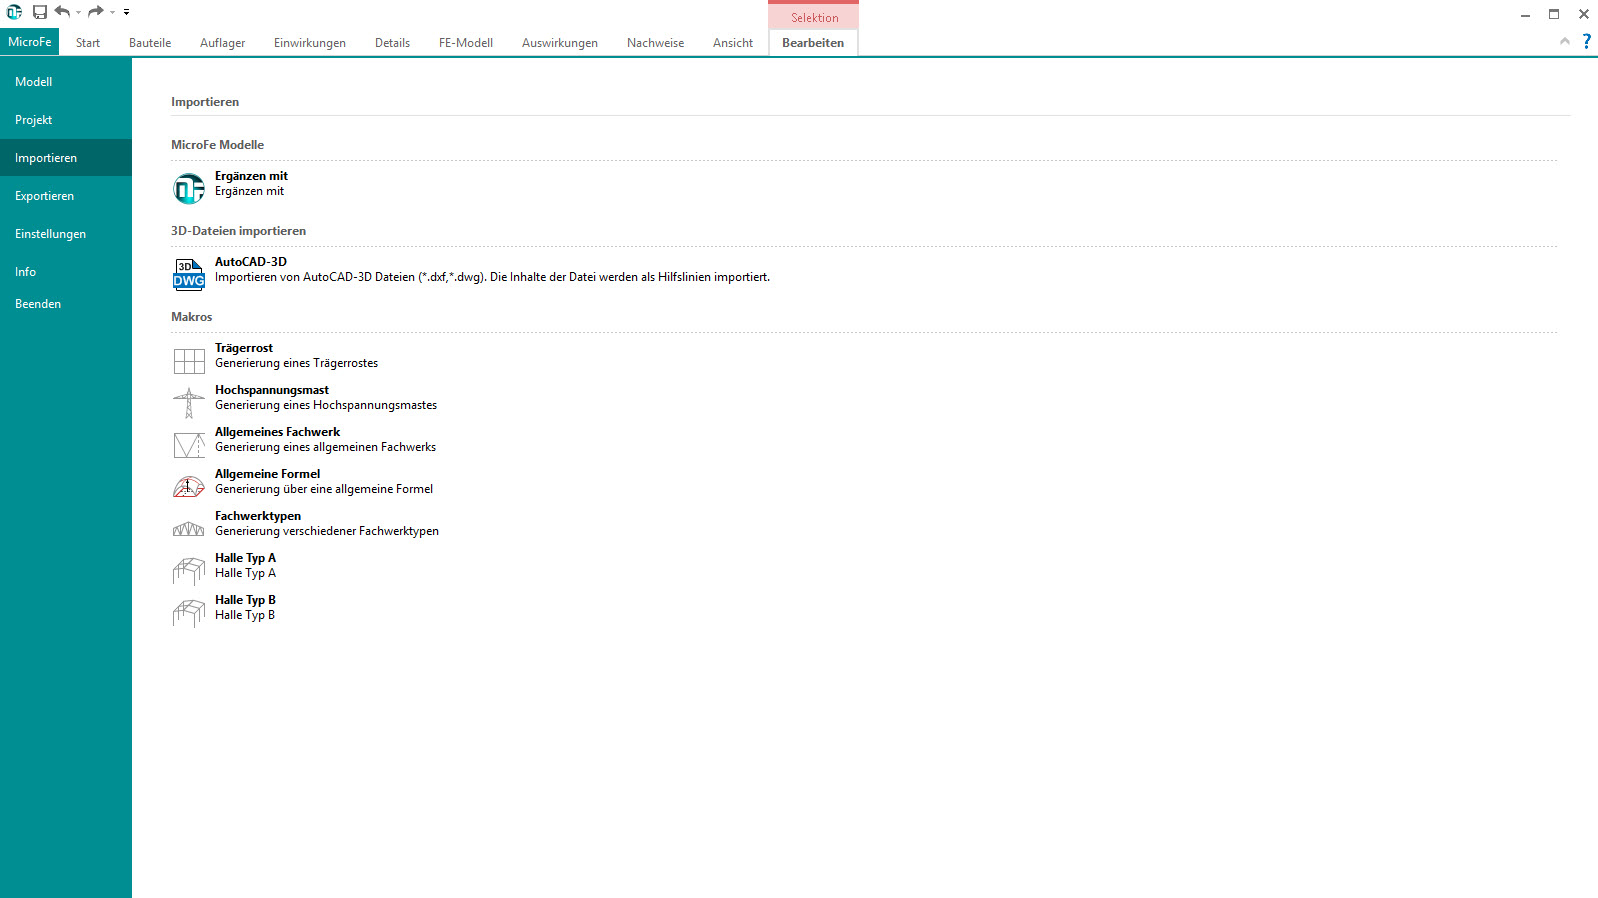The height and width of the screenshot is (898, 1598).
Task: Select the Bearbeiten tab
Action: [x=813, y=43]
